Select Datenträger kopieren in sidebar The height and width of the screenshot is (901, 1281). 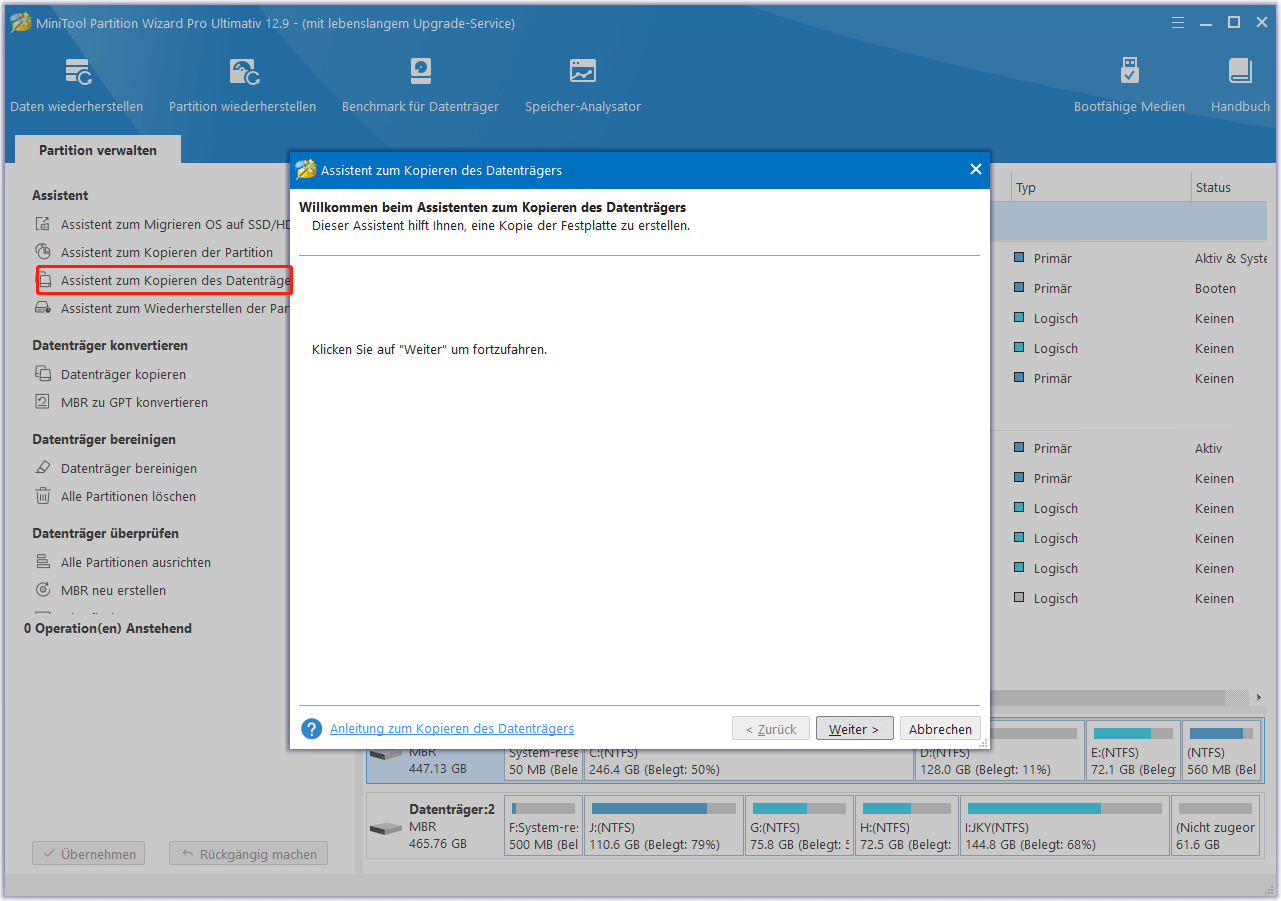(x=123, y=374)
